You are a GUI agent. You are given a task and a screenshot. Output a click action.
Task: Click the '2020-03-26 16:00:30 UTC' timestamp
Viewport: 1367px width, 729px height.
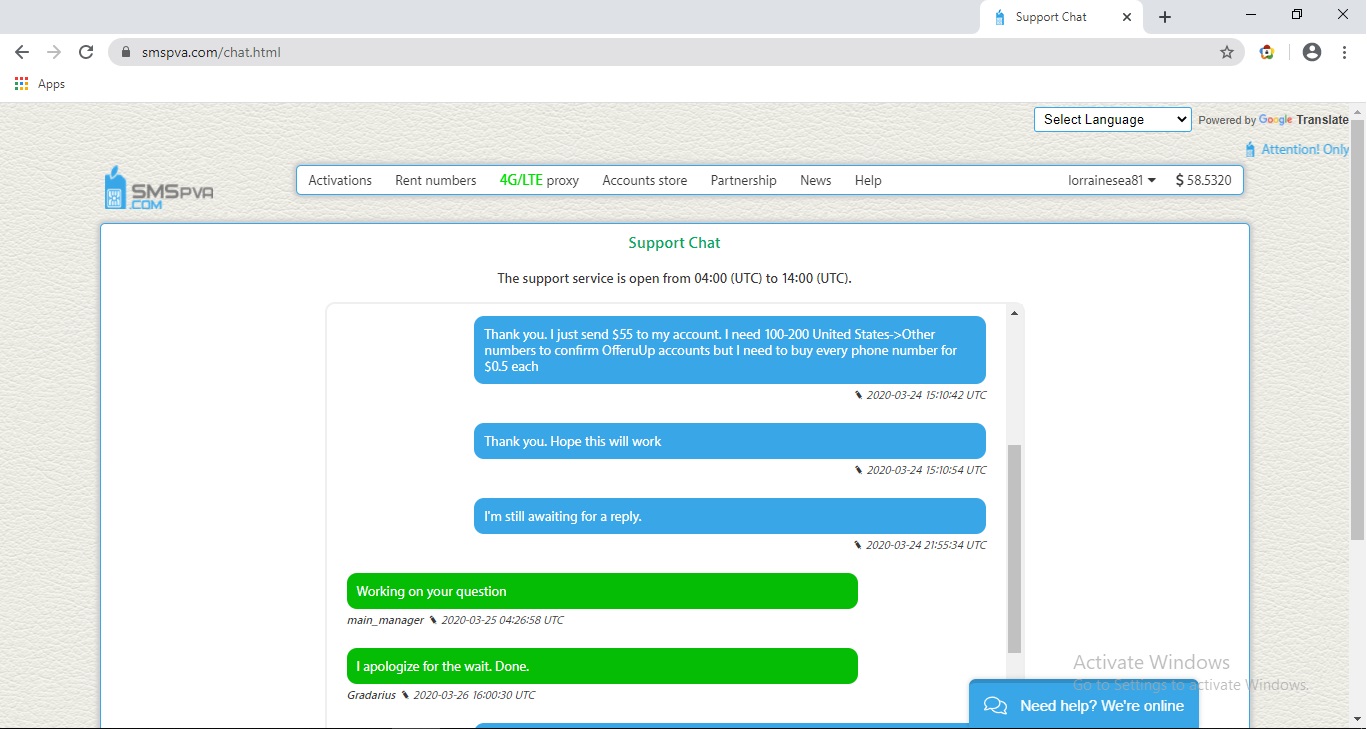coord(474,695)
